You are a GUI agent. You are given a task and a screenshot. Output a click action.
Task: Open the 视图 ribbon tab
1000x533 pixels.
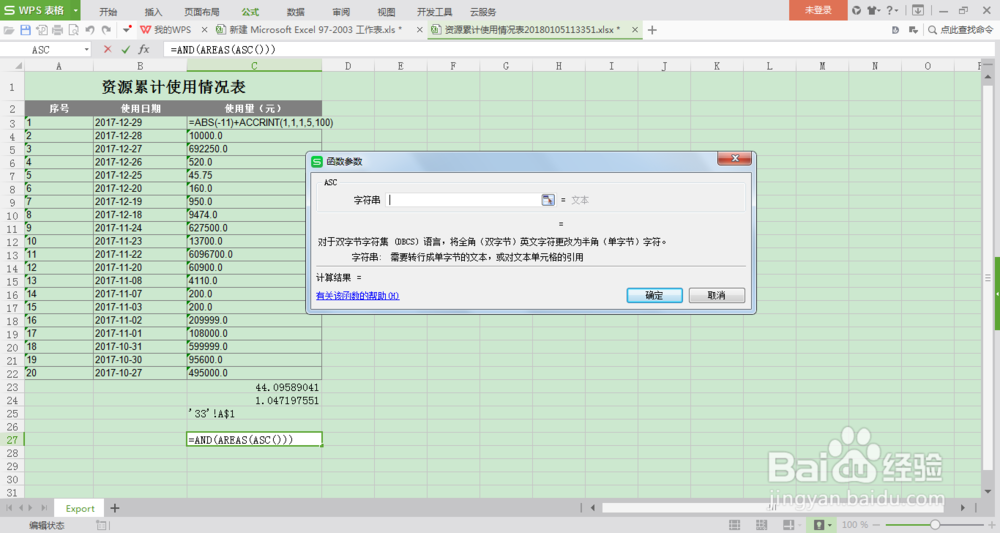click(386, 11)
